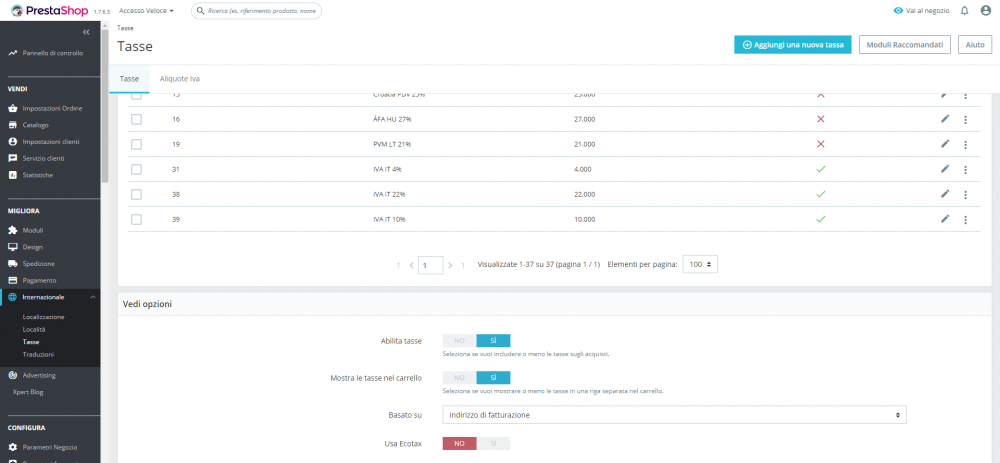
Task: Go to next page with the right chevron
Action: coord(450,265)
